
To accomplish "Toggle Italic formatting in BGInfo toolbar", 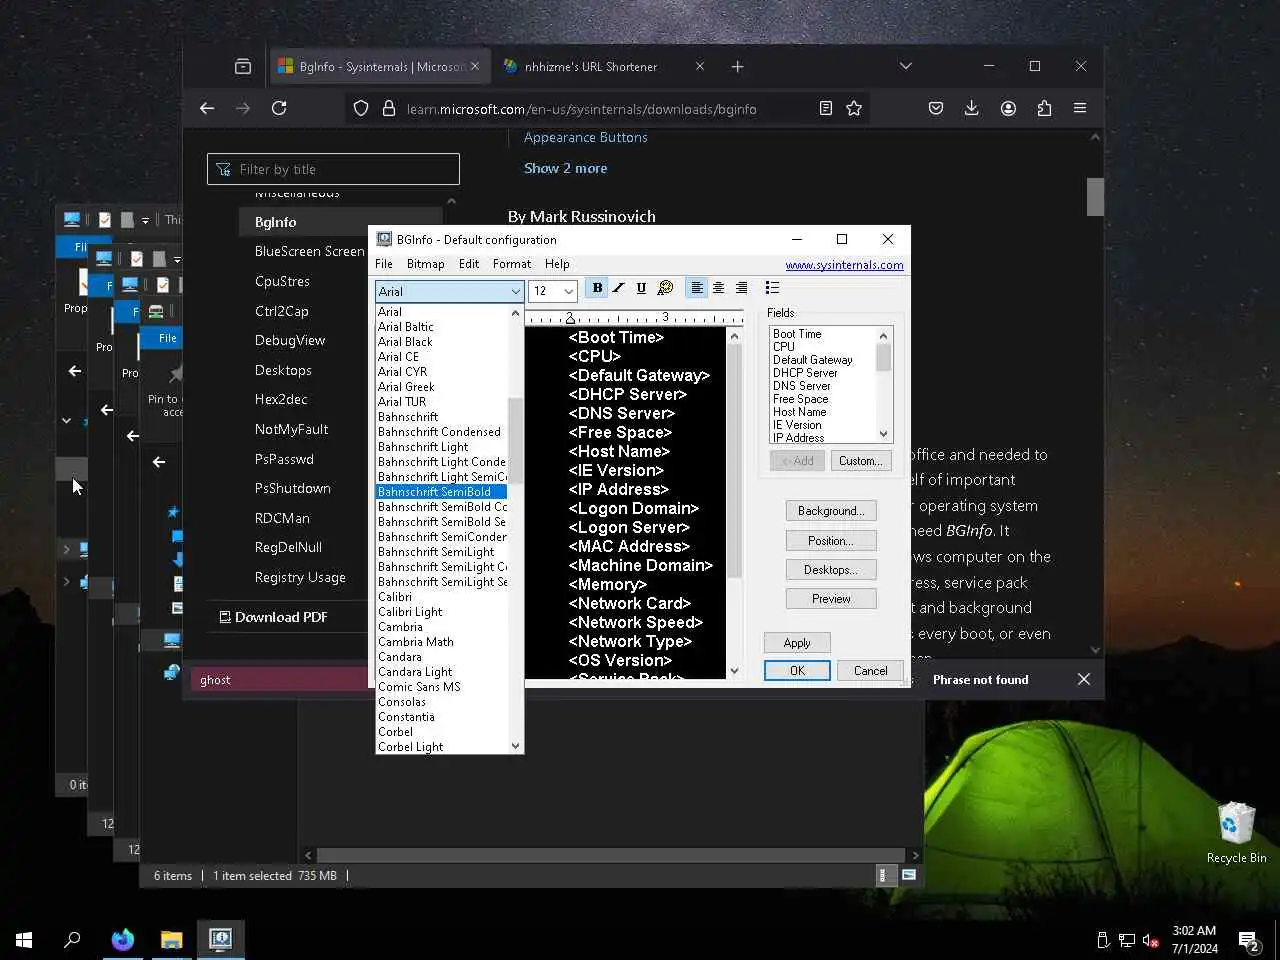I will coord(619,288).
